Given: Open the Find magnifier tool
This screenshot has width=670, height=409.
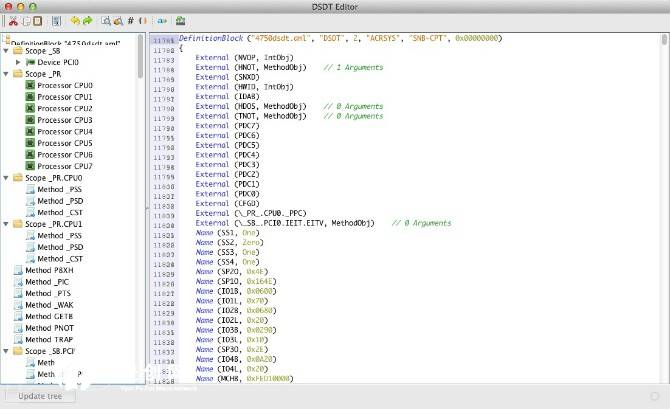Looking at the screenshot, I should (x=104, y=20).
